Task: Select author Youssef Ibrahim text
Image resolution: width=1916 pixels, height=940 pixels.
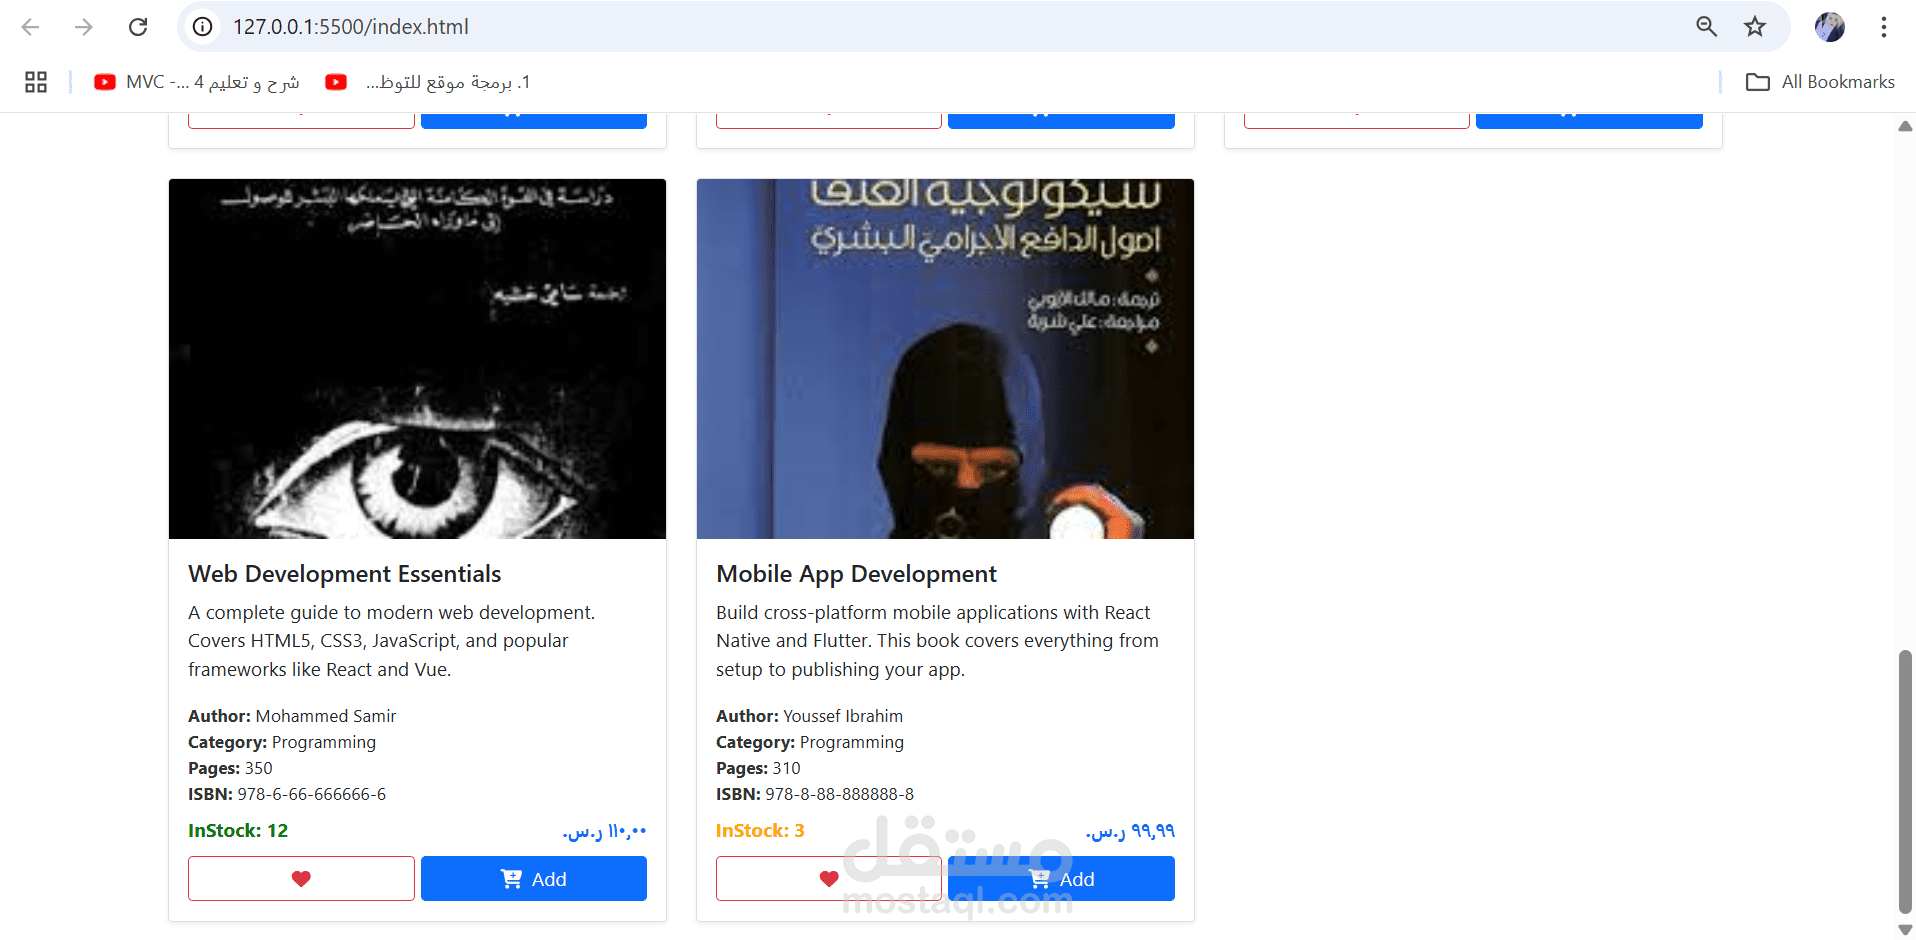Action: (x=843, y=716)
